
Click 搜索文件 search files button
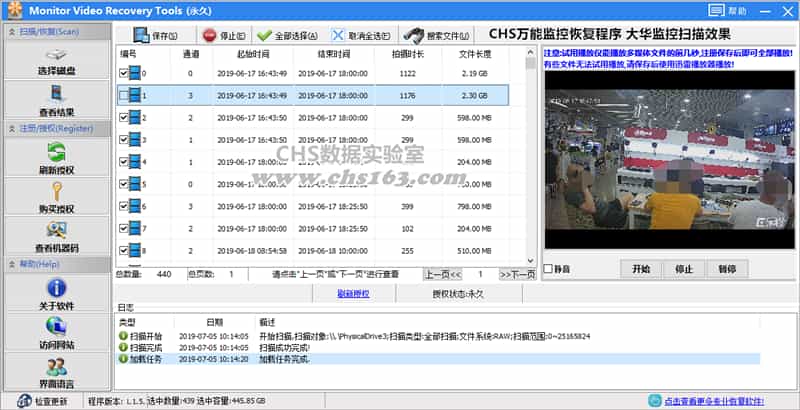(x=436, y=36)
